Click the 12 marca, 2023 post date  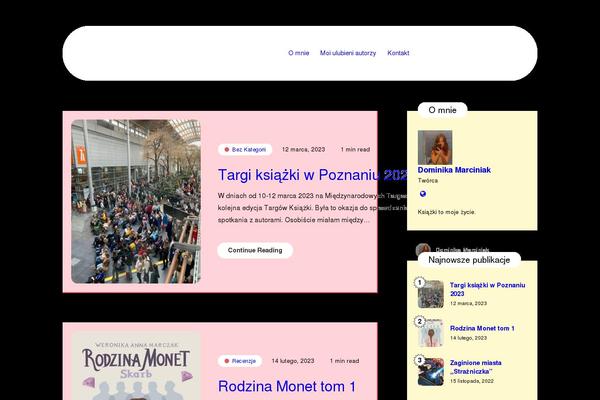[x=303, y=150]
